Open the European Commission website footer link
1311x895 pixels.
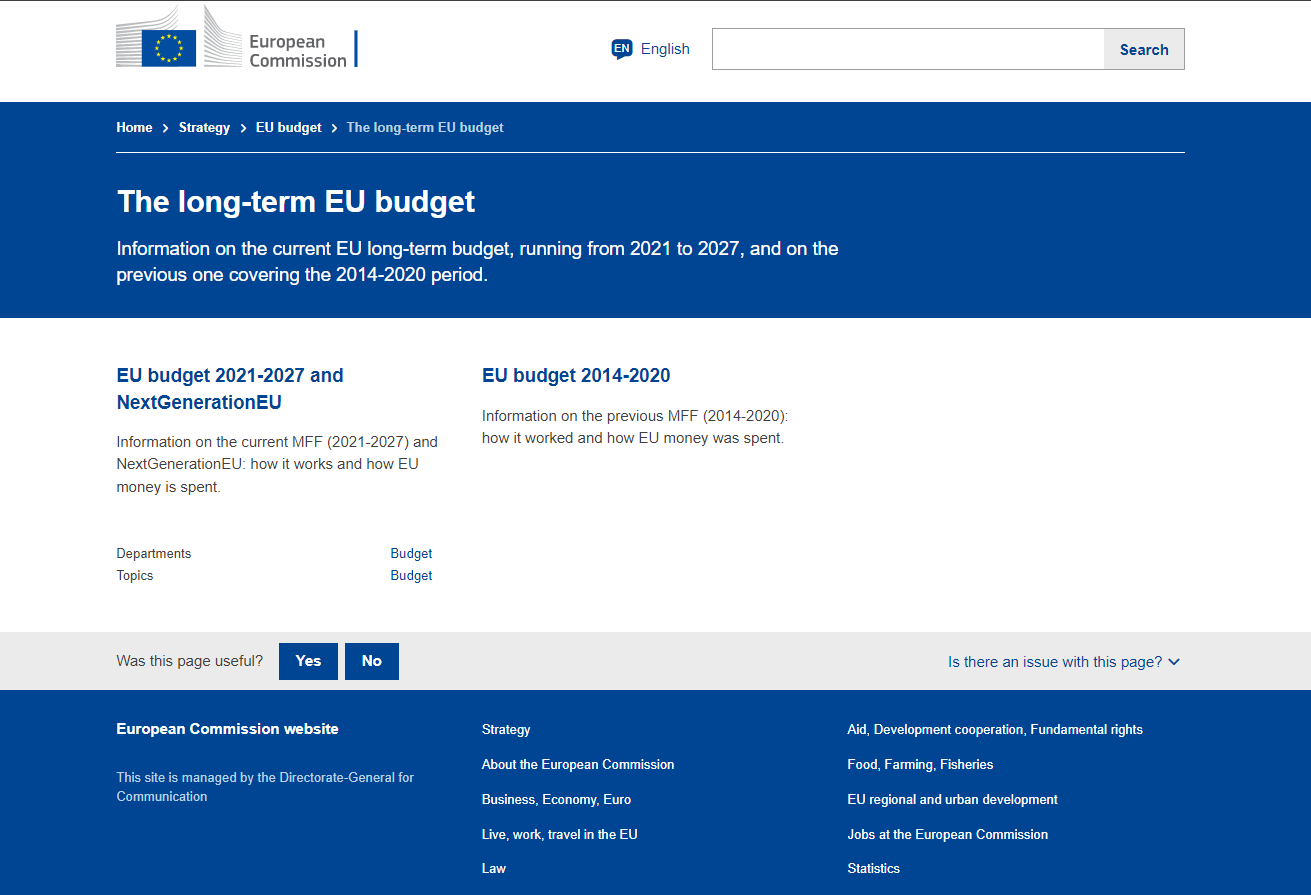[x=227, y=729]
